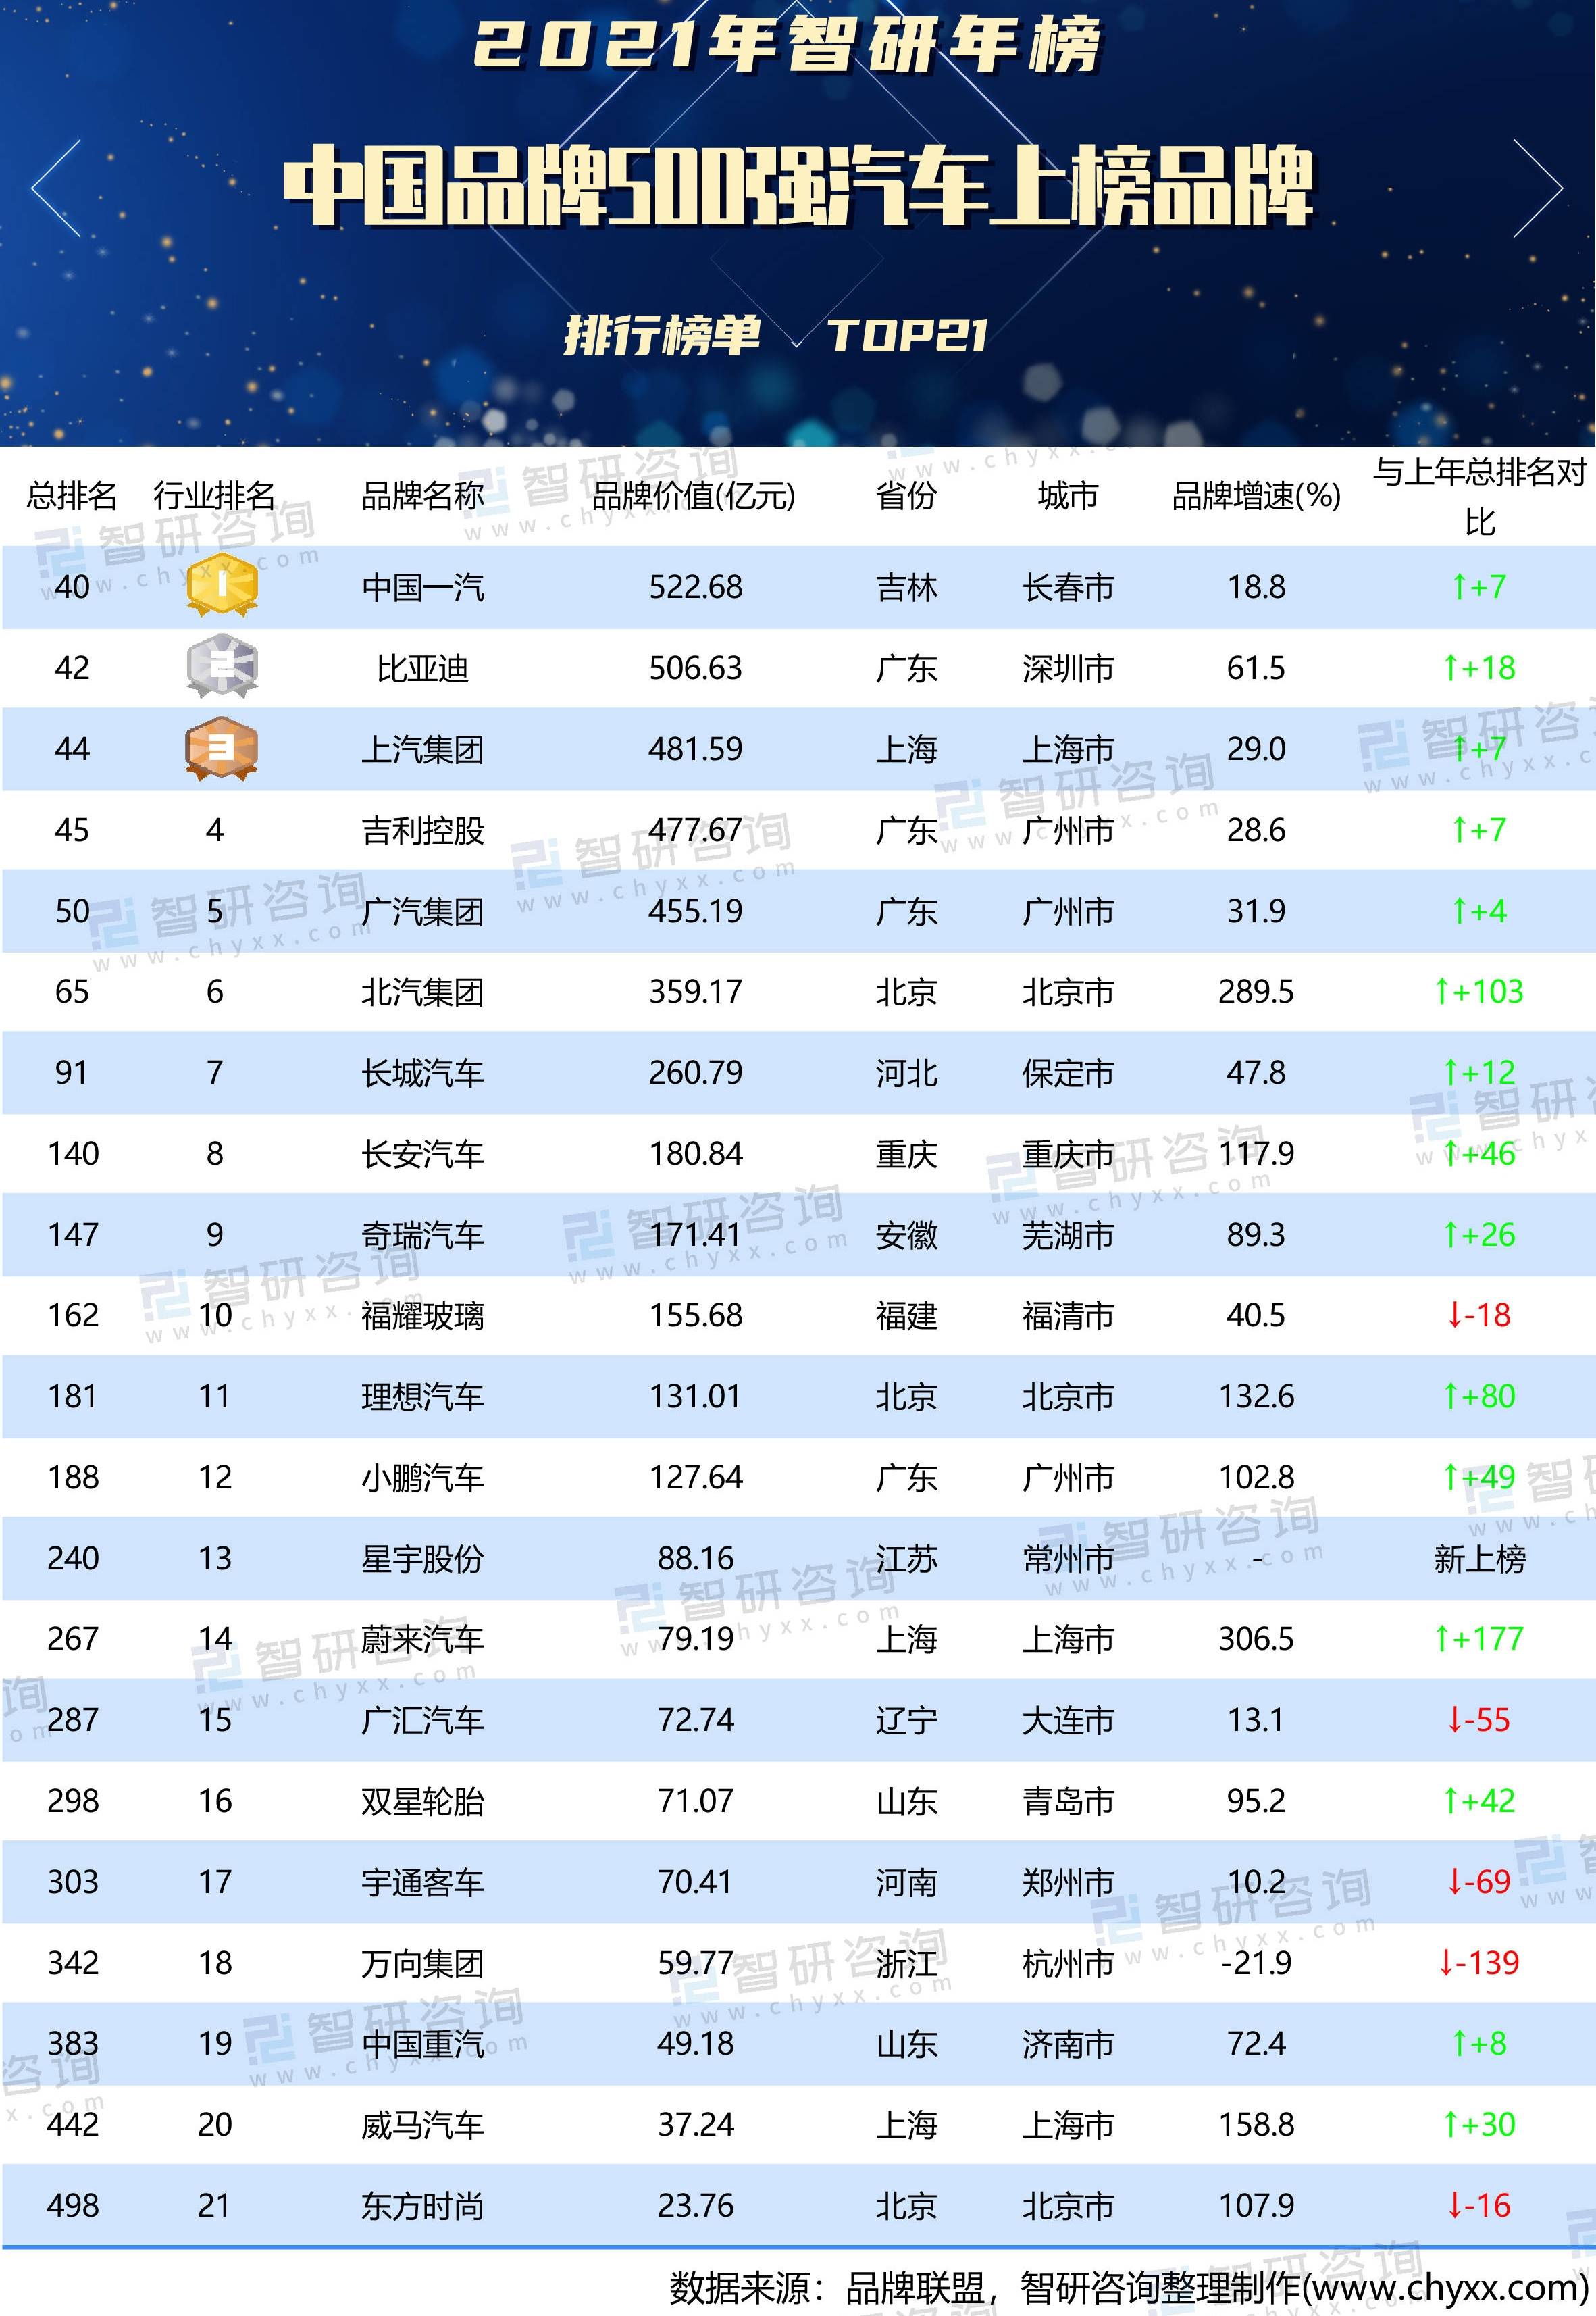Click the city 福清市
This screenshot has height=2316, width=1596.
(x=1068, y=1316)
